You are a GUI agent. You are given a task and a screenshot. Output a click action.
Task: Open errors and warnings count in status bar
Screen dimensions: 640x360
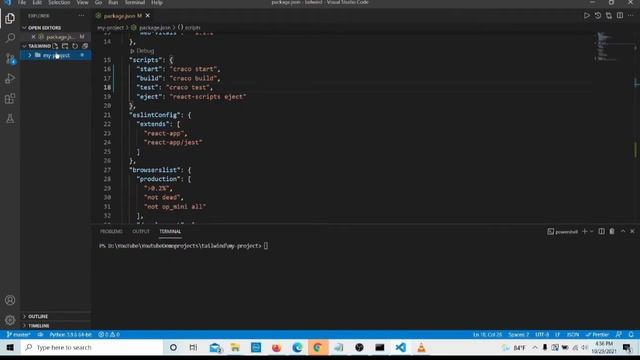(109, 334)
